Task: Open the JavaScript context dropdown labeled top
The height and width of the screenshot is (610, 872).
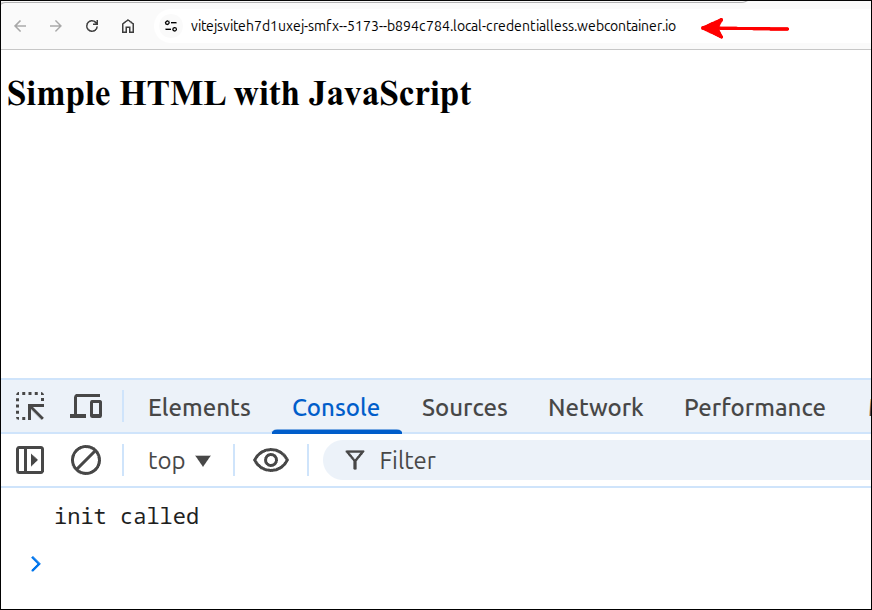Action: [177, 460]
